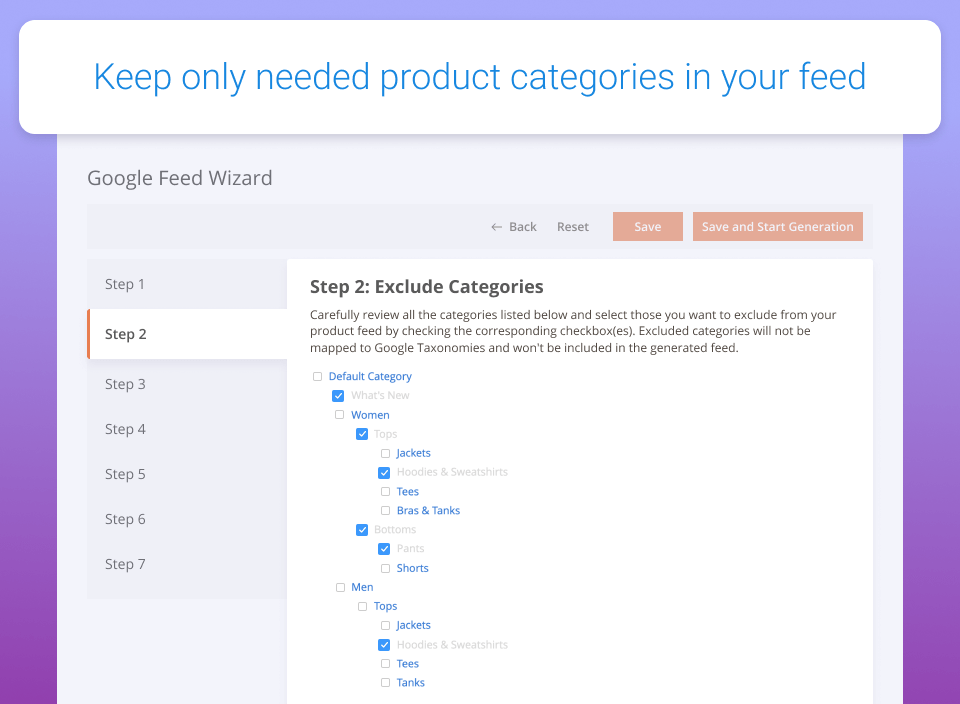
Task: Uncheck the What's New checkbox
Action: (x=338, y=396)
